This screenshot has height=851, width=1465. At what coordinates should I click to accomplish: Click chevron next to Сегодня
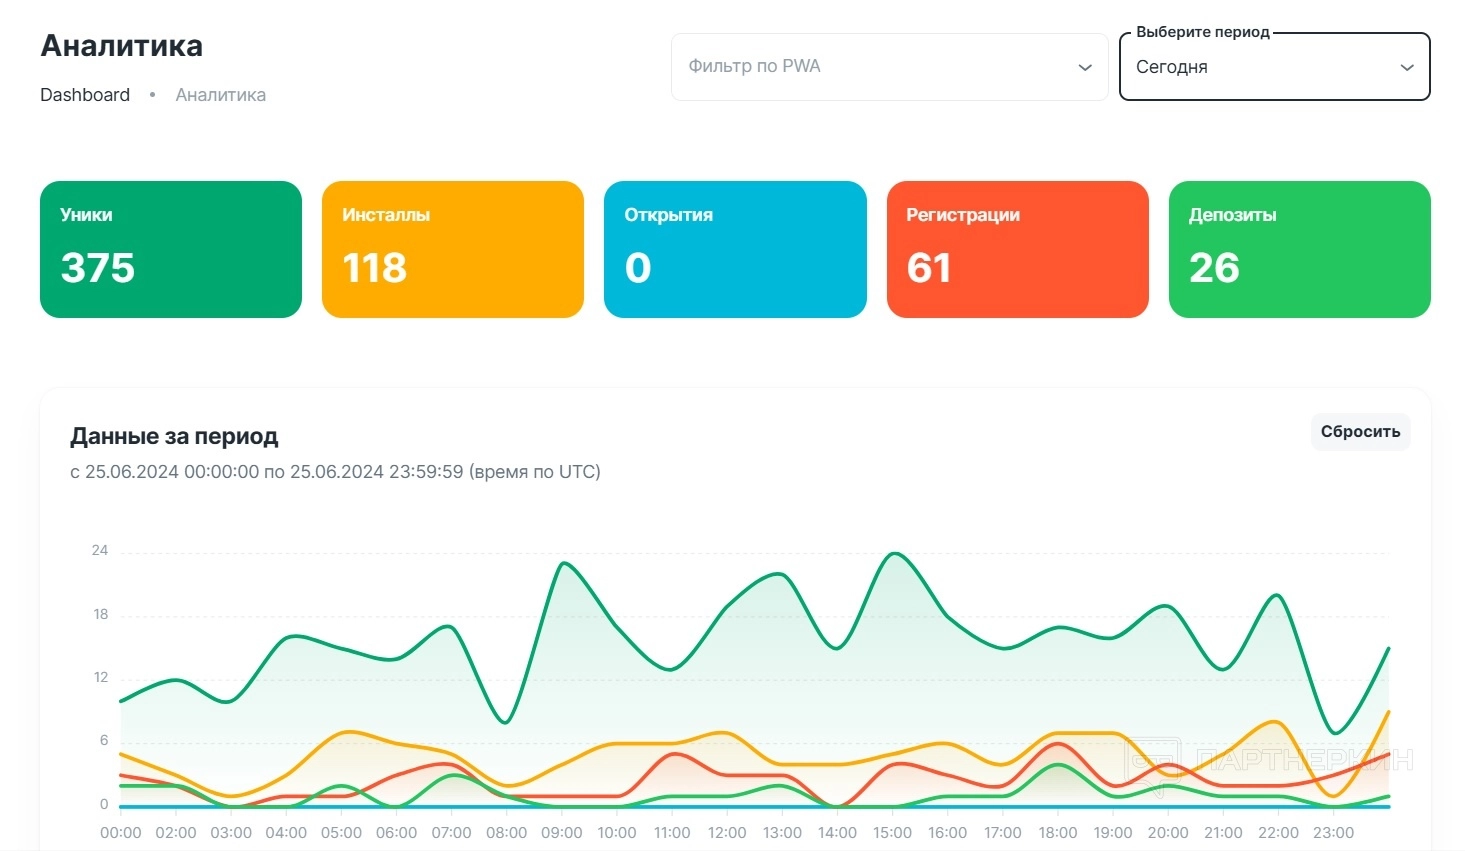click(x=1407, y=68)
